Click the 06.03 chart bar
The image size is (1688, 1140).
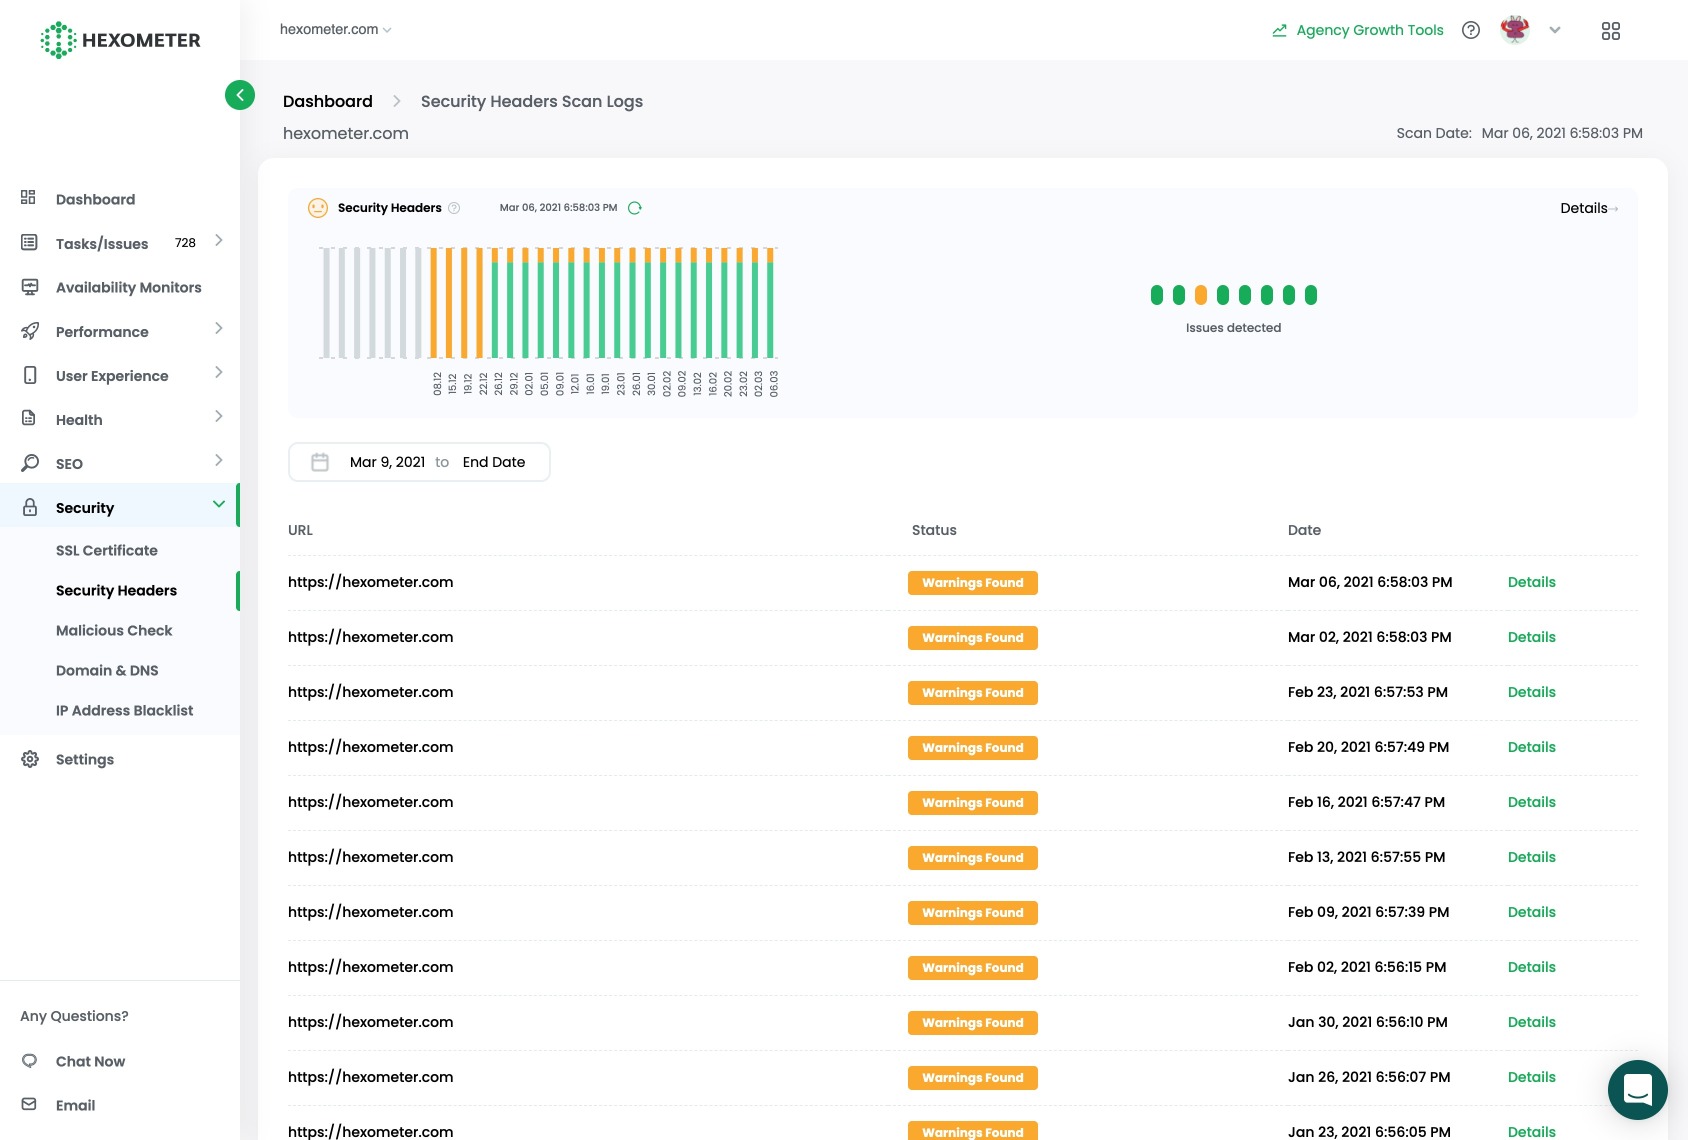click(x=770, y=303)
